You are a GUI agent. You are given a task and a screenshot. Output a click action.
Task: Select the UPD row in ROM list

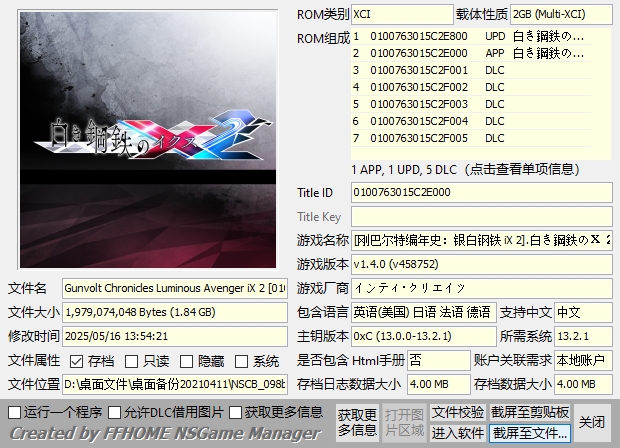480,36
